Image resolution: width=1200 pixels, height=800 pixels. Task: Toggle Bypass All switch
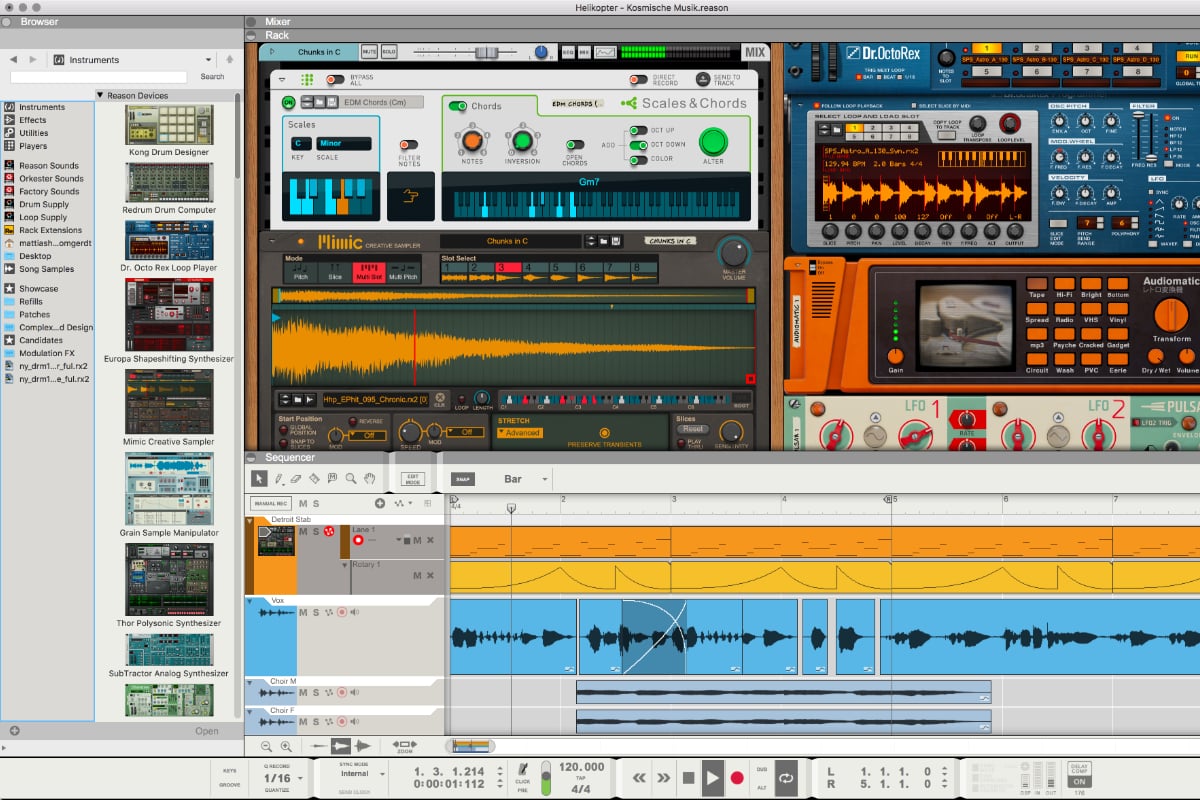[x=335, y=79]
